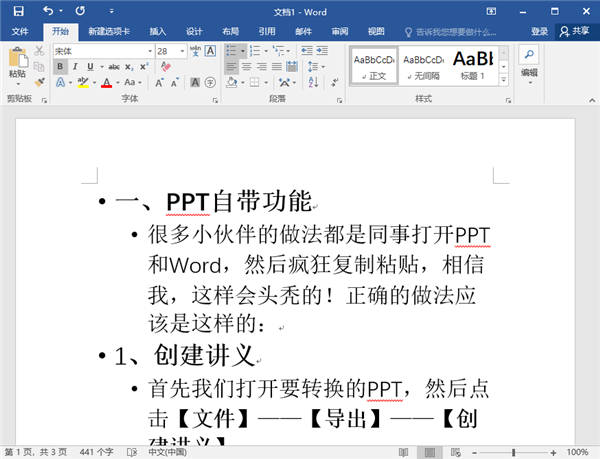Toggle subscript formatting
This screenshot has width=600, height=459.
[129, 67]
